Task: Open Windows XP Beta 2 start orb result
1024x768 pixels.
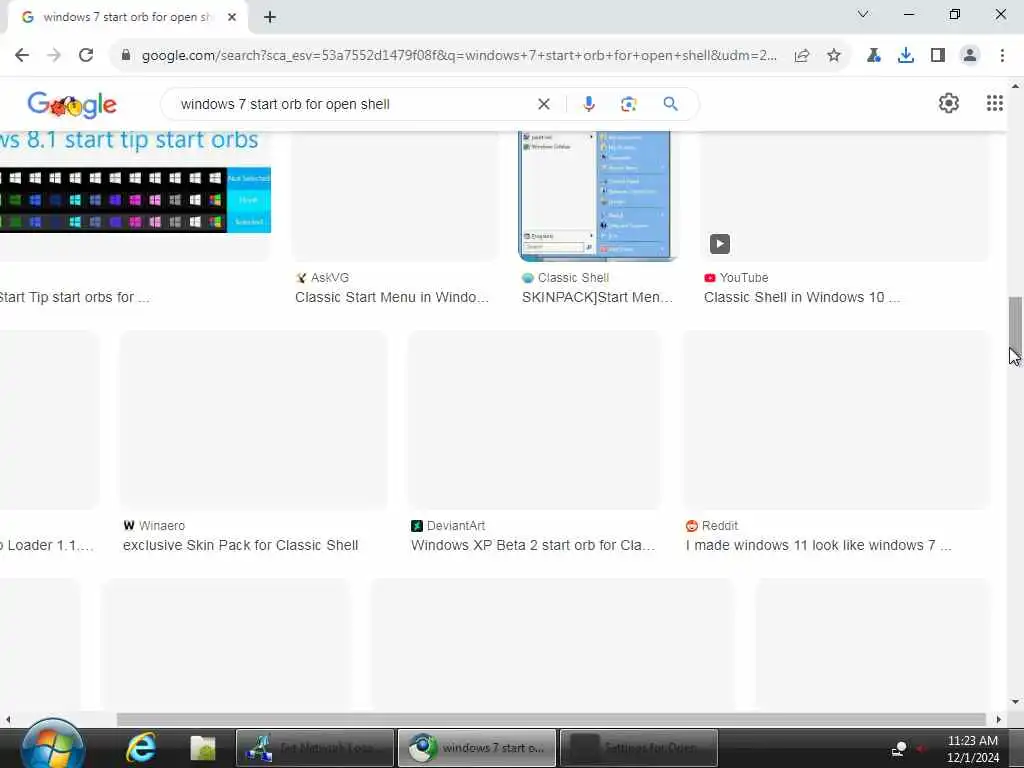Action: [x=533, y=545]
